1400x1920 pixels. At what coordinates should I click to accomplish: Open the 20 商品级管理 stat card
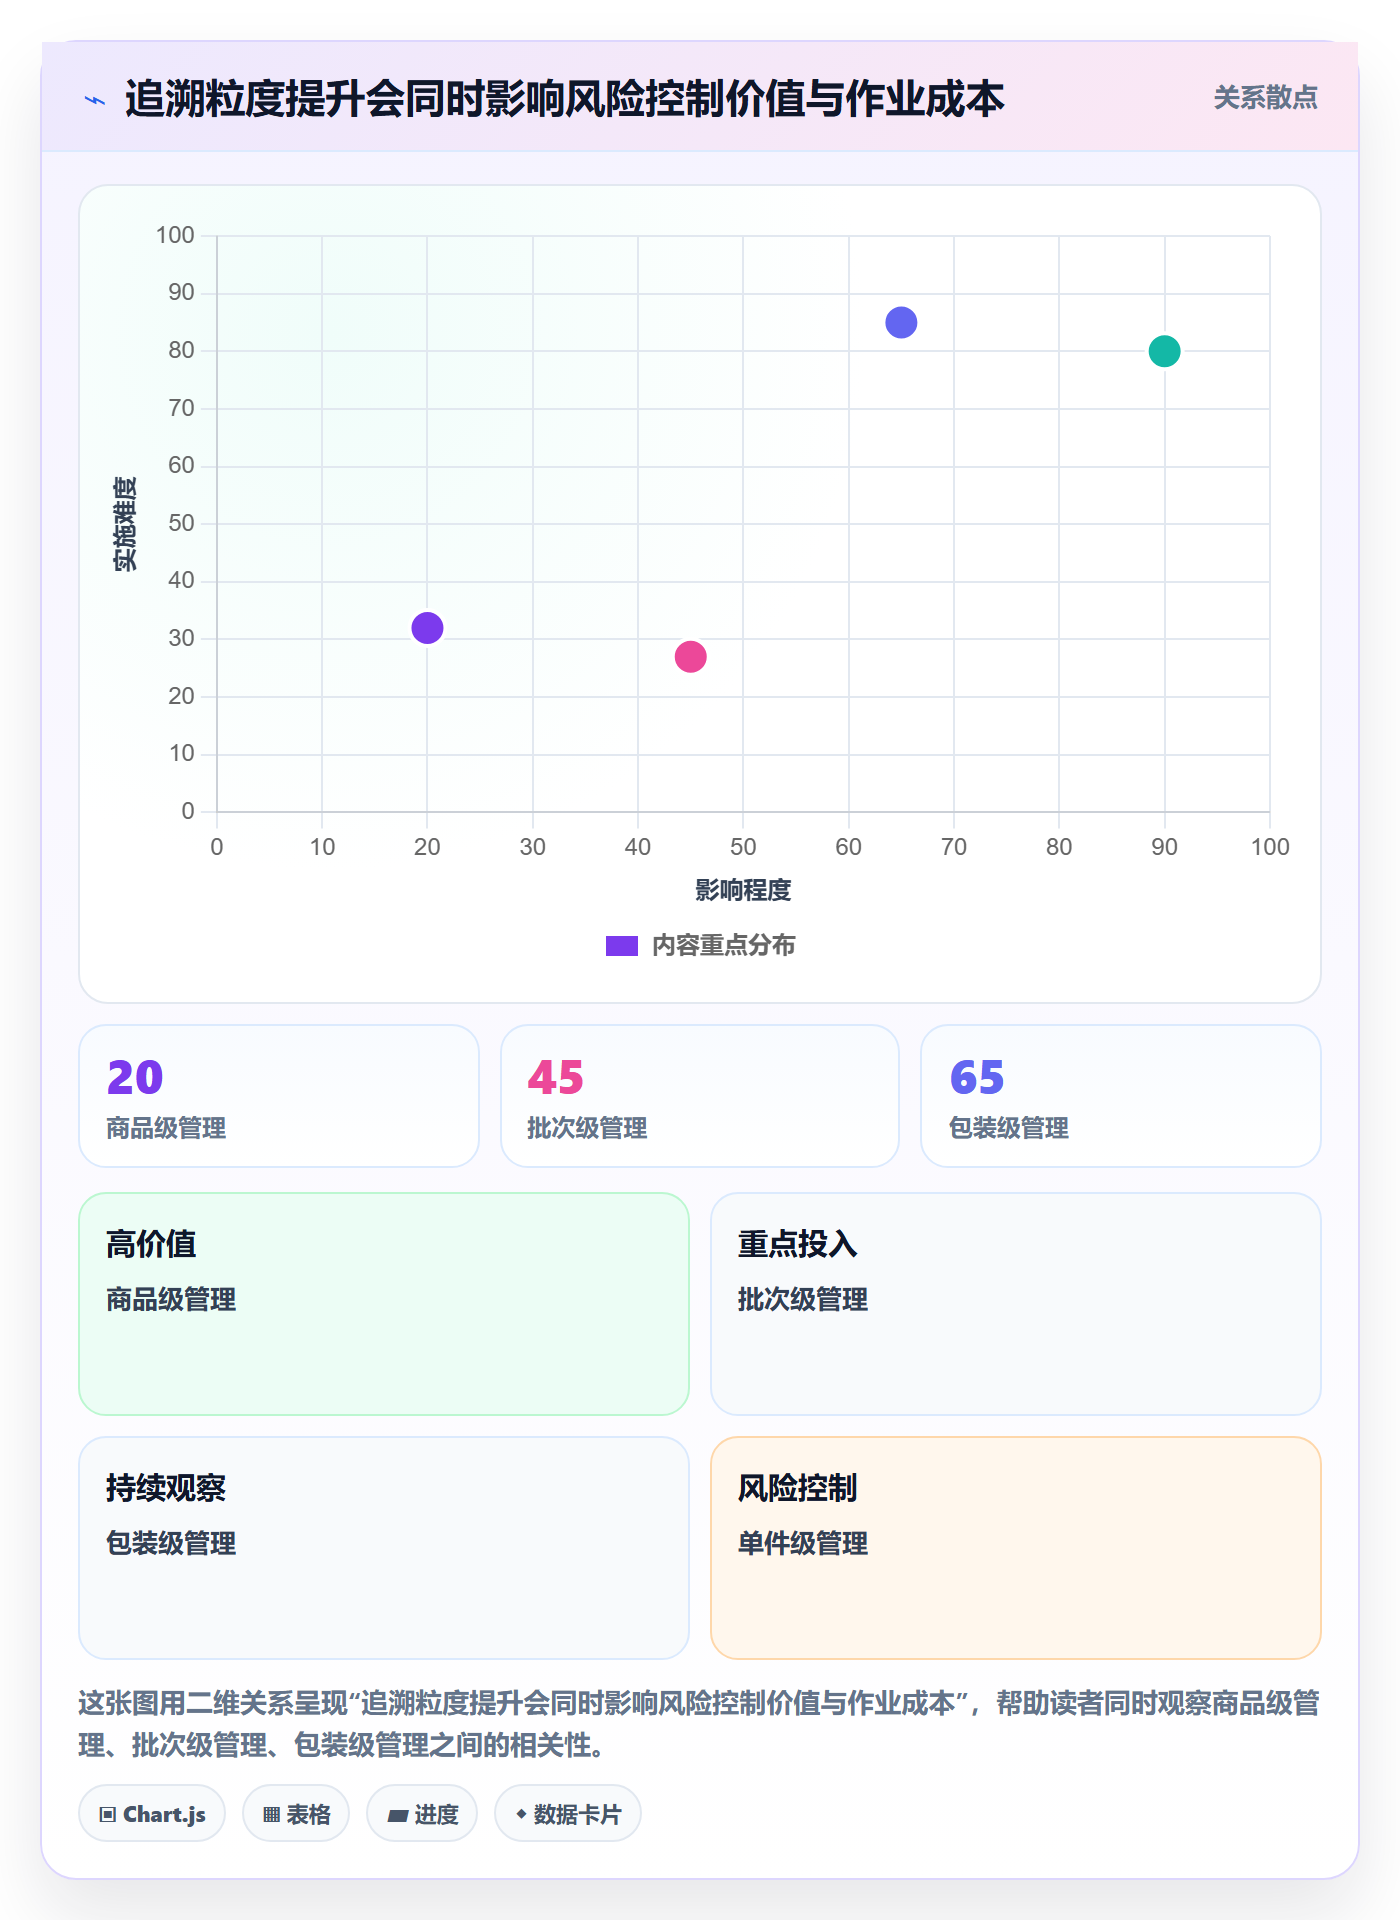pyautogui.click(x=279, y=1096)
